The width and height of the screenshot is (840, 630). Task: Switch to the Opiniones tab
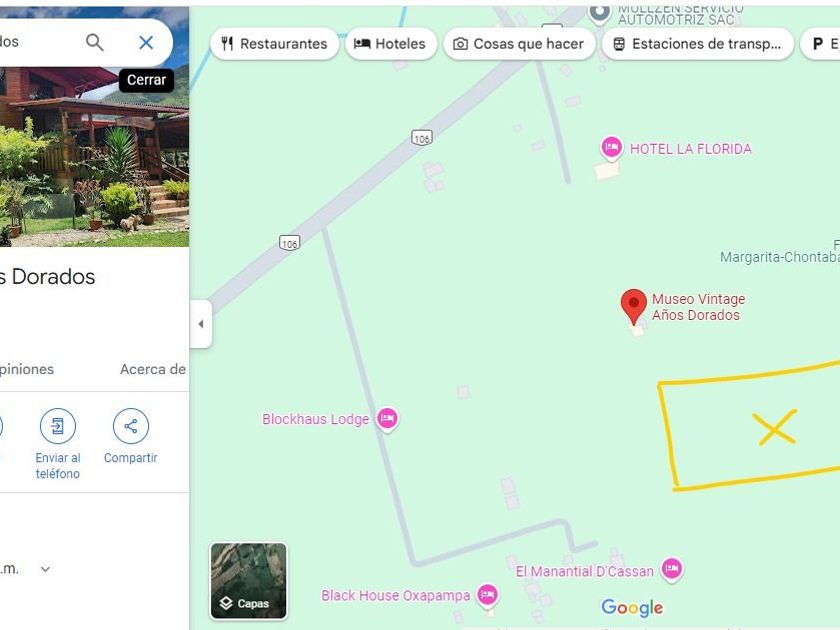coord(26,369)
